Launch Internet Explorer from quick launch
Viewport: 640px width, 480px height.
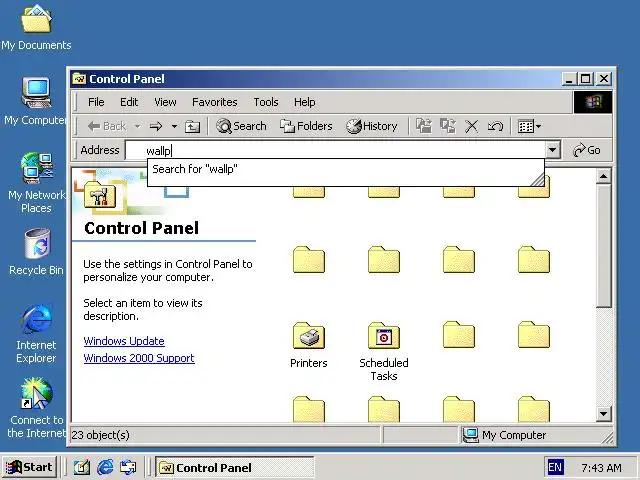pyautogui.click(x=105, y=467)
